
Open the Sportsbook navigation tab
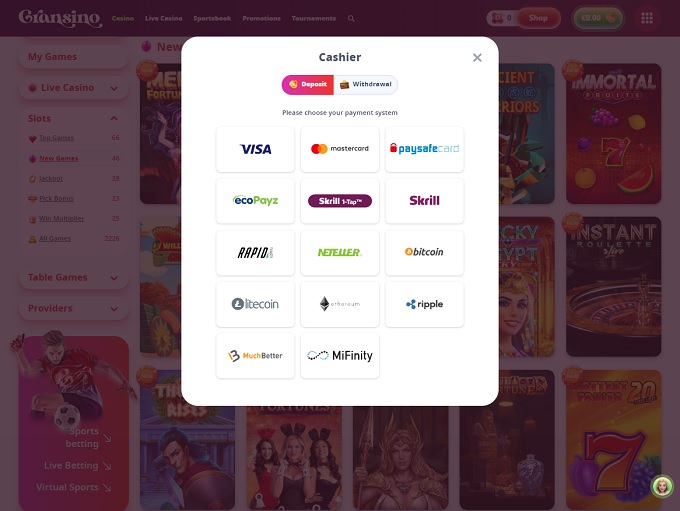[x=212, y=18]
